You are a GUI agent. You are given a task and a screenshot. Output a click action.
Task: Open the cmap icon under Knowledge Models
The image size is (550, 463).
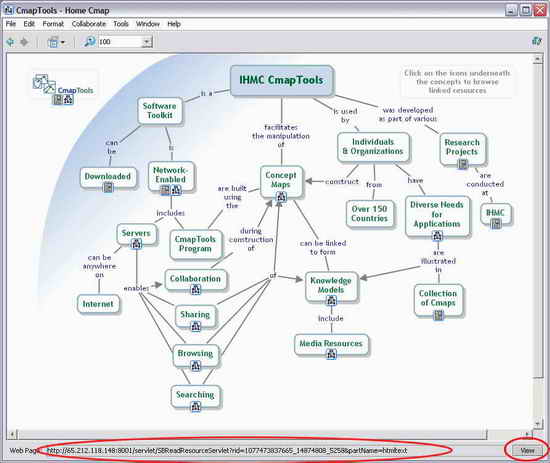[x=331, y=301]
